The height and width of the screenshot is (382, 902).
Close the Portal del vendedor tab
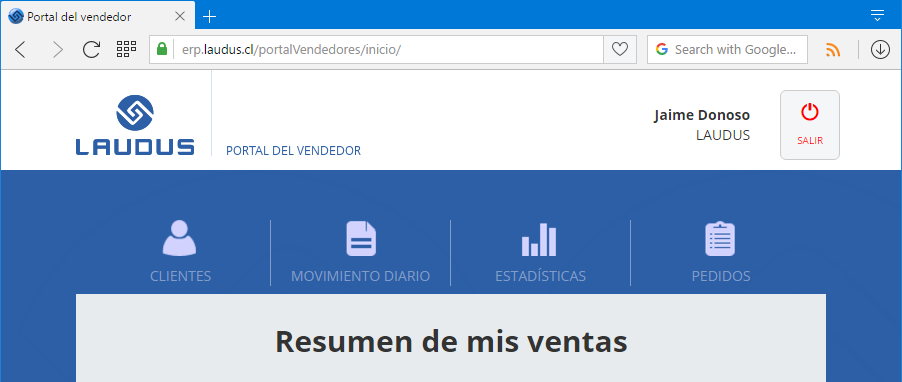click(x=179, y=17)
